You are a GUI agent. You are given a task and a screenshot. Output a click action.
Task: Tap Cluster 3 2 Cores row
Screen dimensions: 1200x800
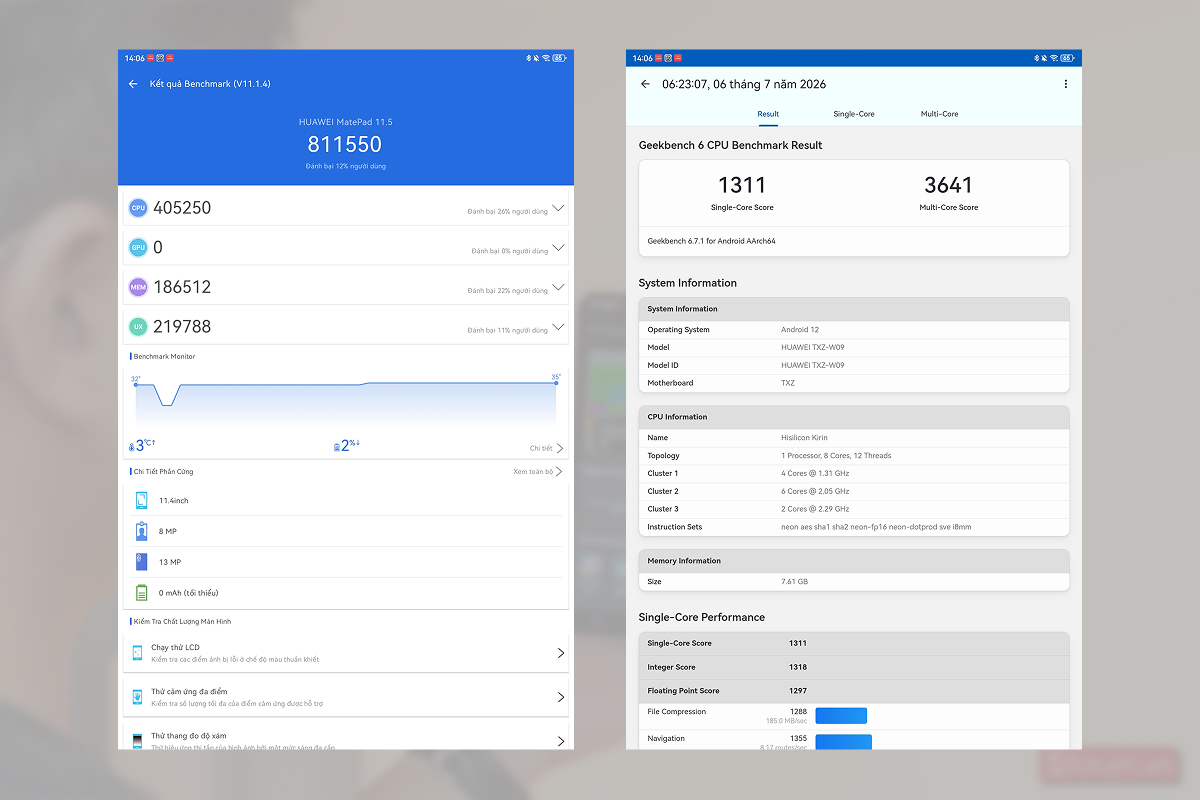pos(854,509)
